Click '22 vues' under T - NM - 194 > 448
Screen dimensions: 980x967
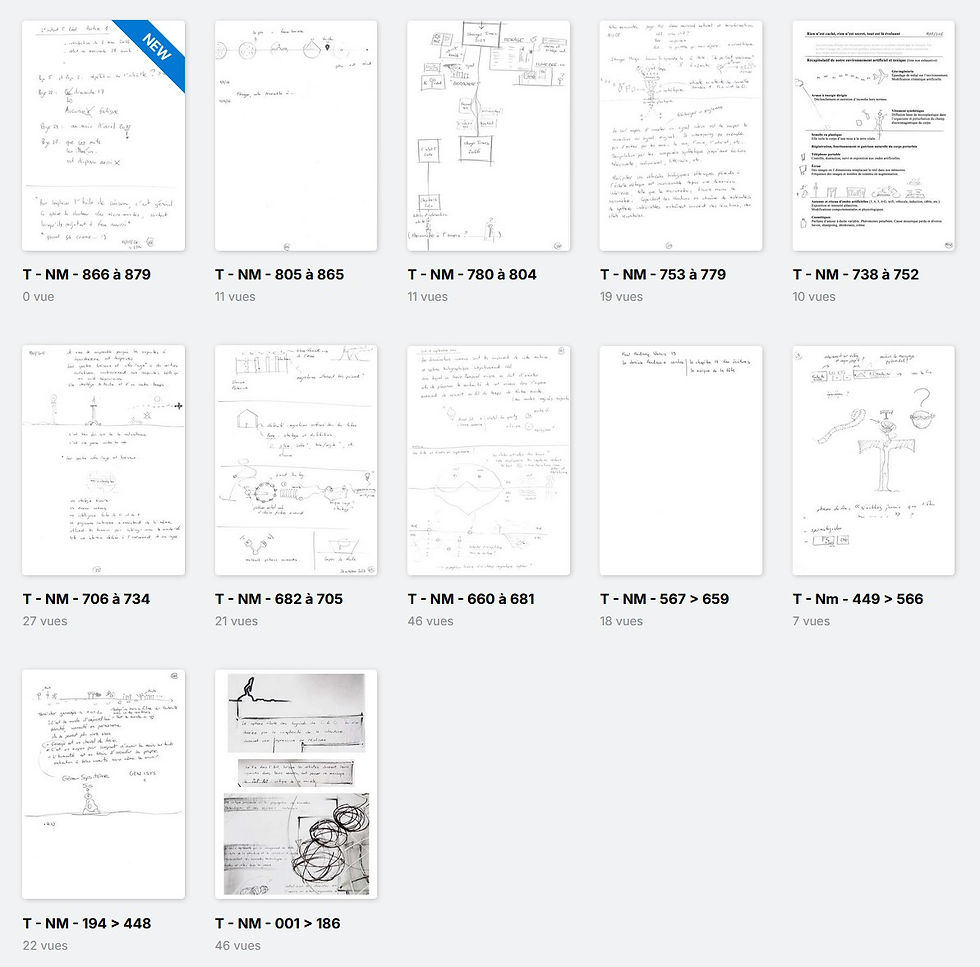pyautogui.click(x=45, y=946)
